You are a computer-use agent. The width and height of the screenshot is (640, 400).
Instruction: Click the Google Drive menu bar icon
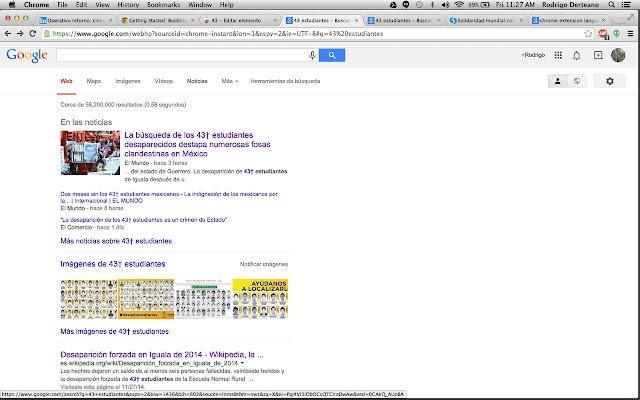[393, 5]
